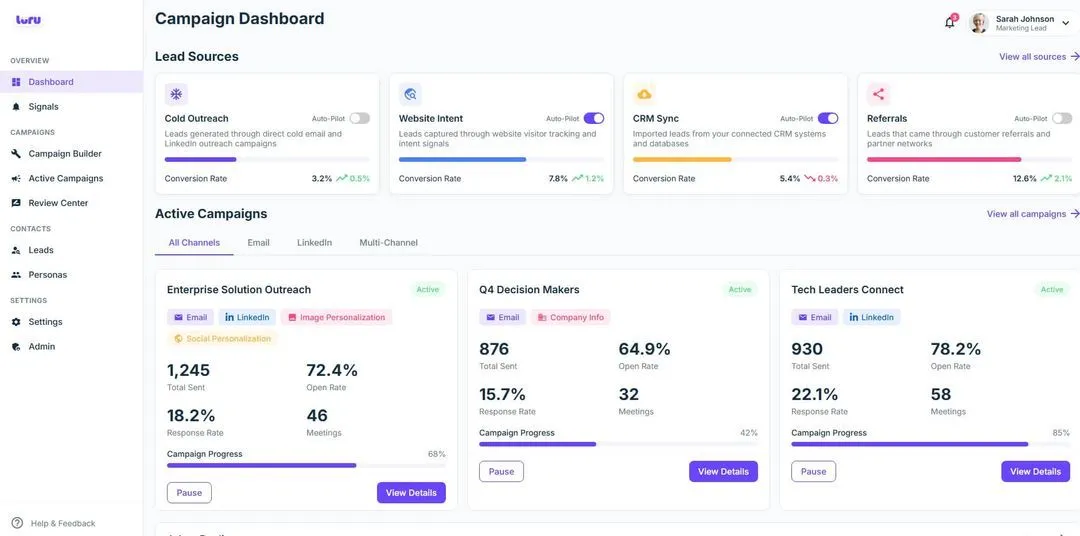This screenshot has height=536, width=1080.
Task: Pause the Q4 Decision Makers campaign
Action: point(501,471)
